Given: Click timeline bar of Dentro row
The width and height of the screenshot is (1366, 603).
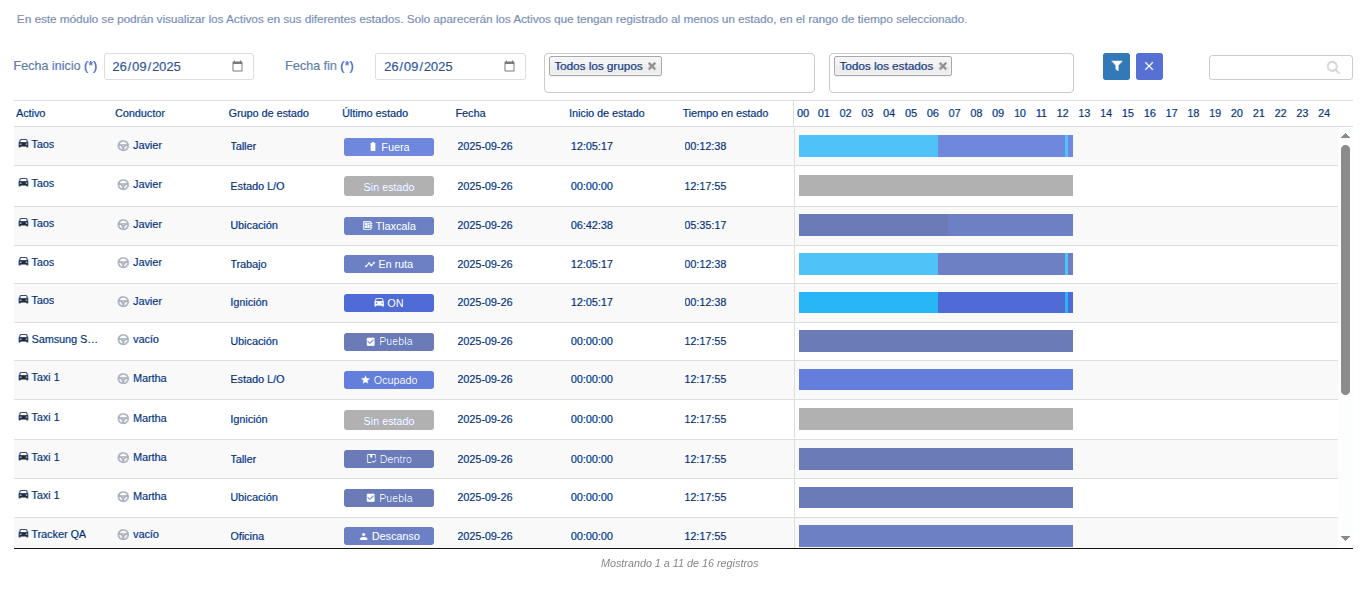Looking at the screenshot, I should [x=936, y=459].
